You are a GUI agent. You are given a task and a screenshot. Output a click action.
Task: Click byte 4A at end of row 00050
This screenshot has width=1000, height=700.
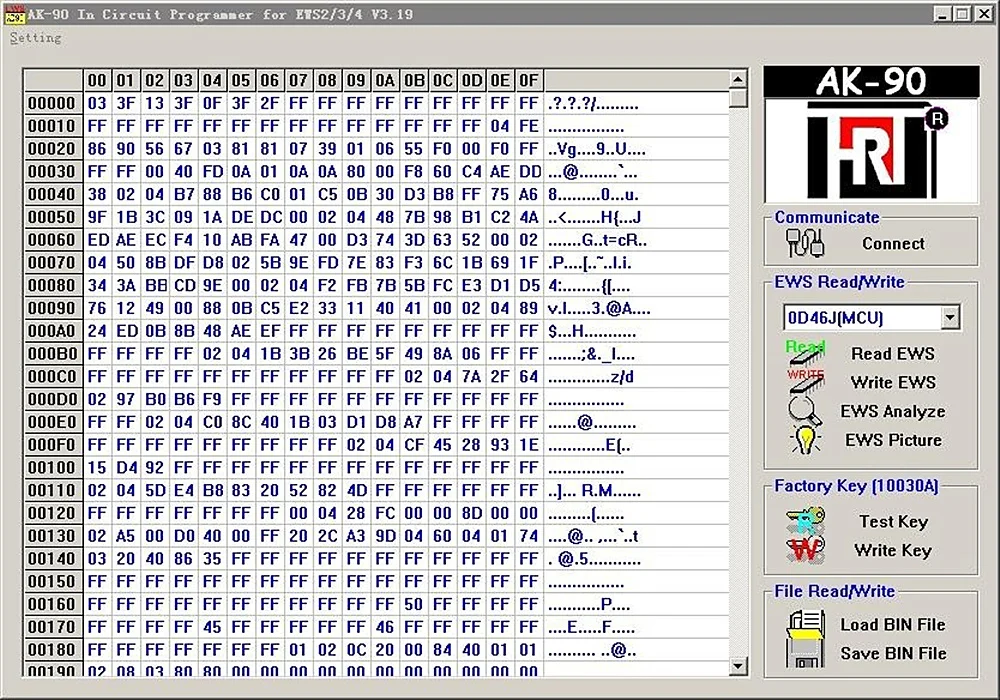(529, 217)
